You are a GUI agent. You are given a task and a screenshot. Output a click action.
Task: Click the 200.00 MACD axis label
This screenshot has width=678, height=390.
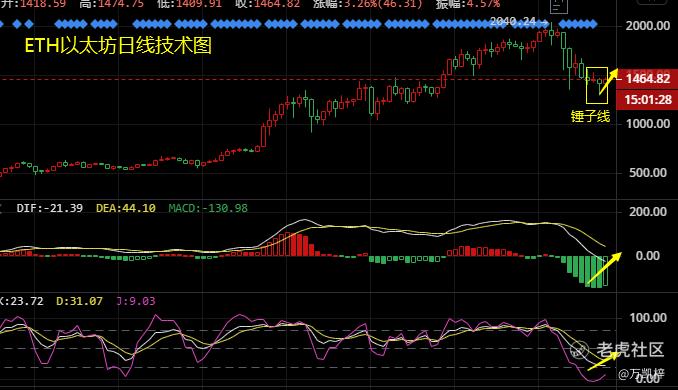coord(648,212)
